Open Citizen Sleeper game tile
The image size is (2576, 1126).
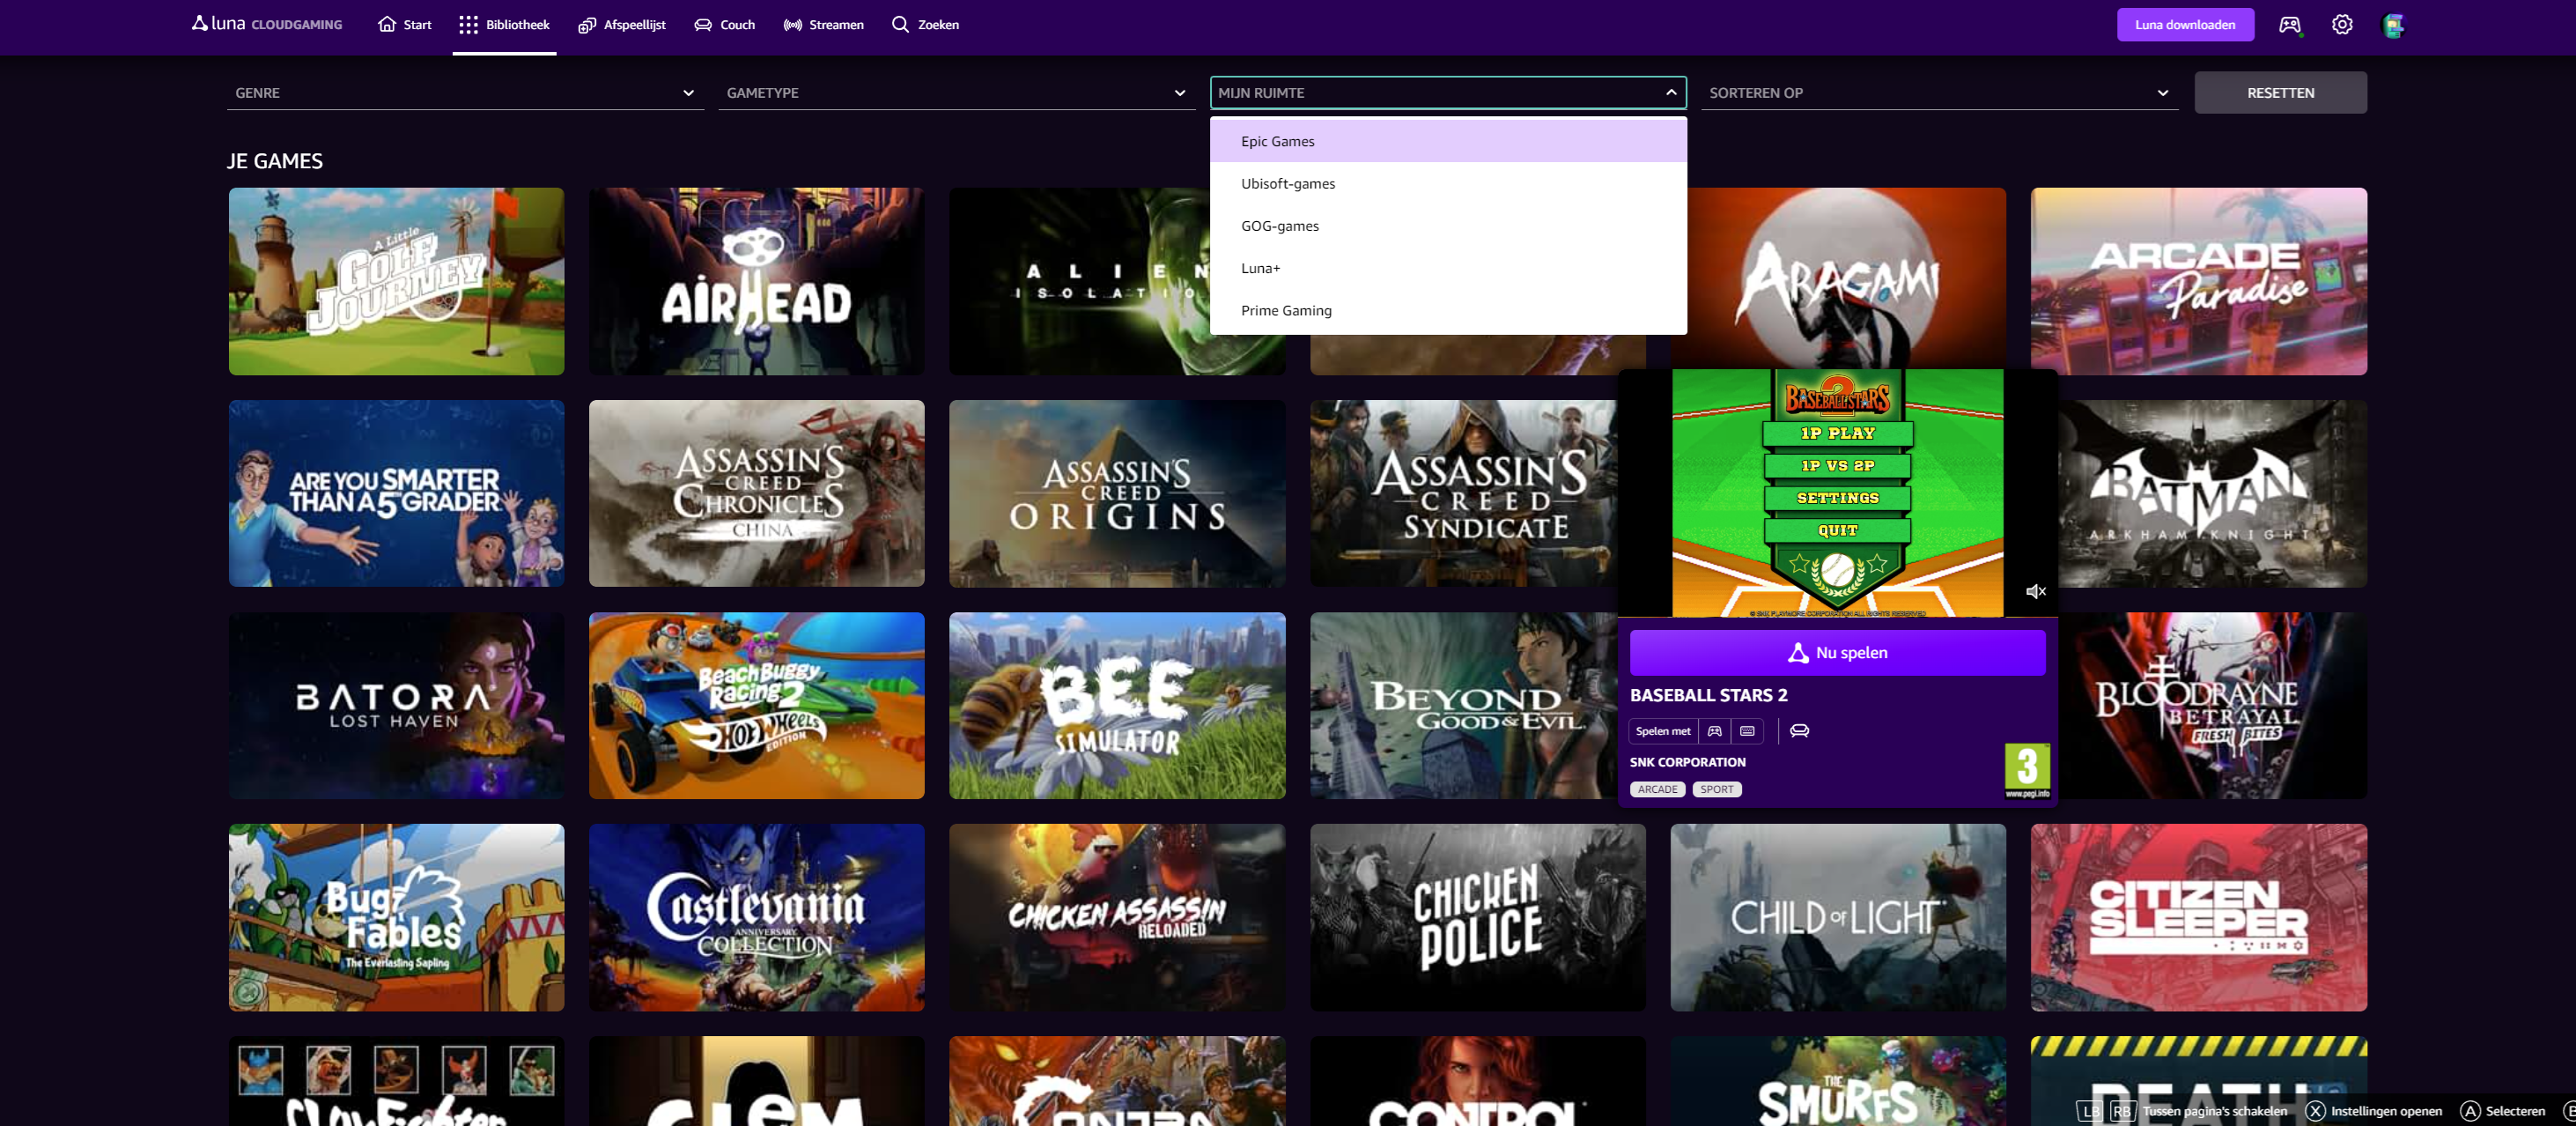coord(2198,917)
